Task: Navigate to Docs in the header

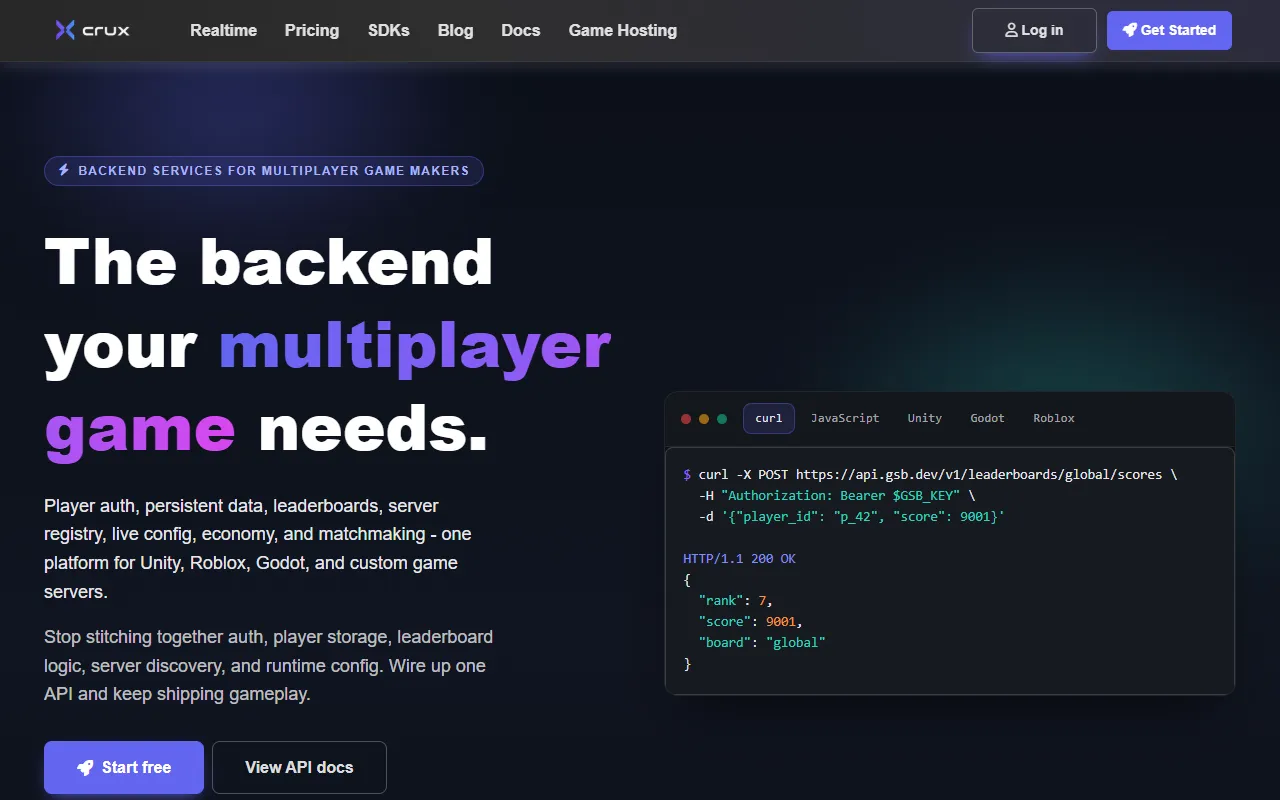Action: coord(521,30)
